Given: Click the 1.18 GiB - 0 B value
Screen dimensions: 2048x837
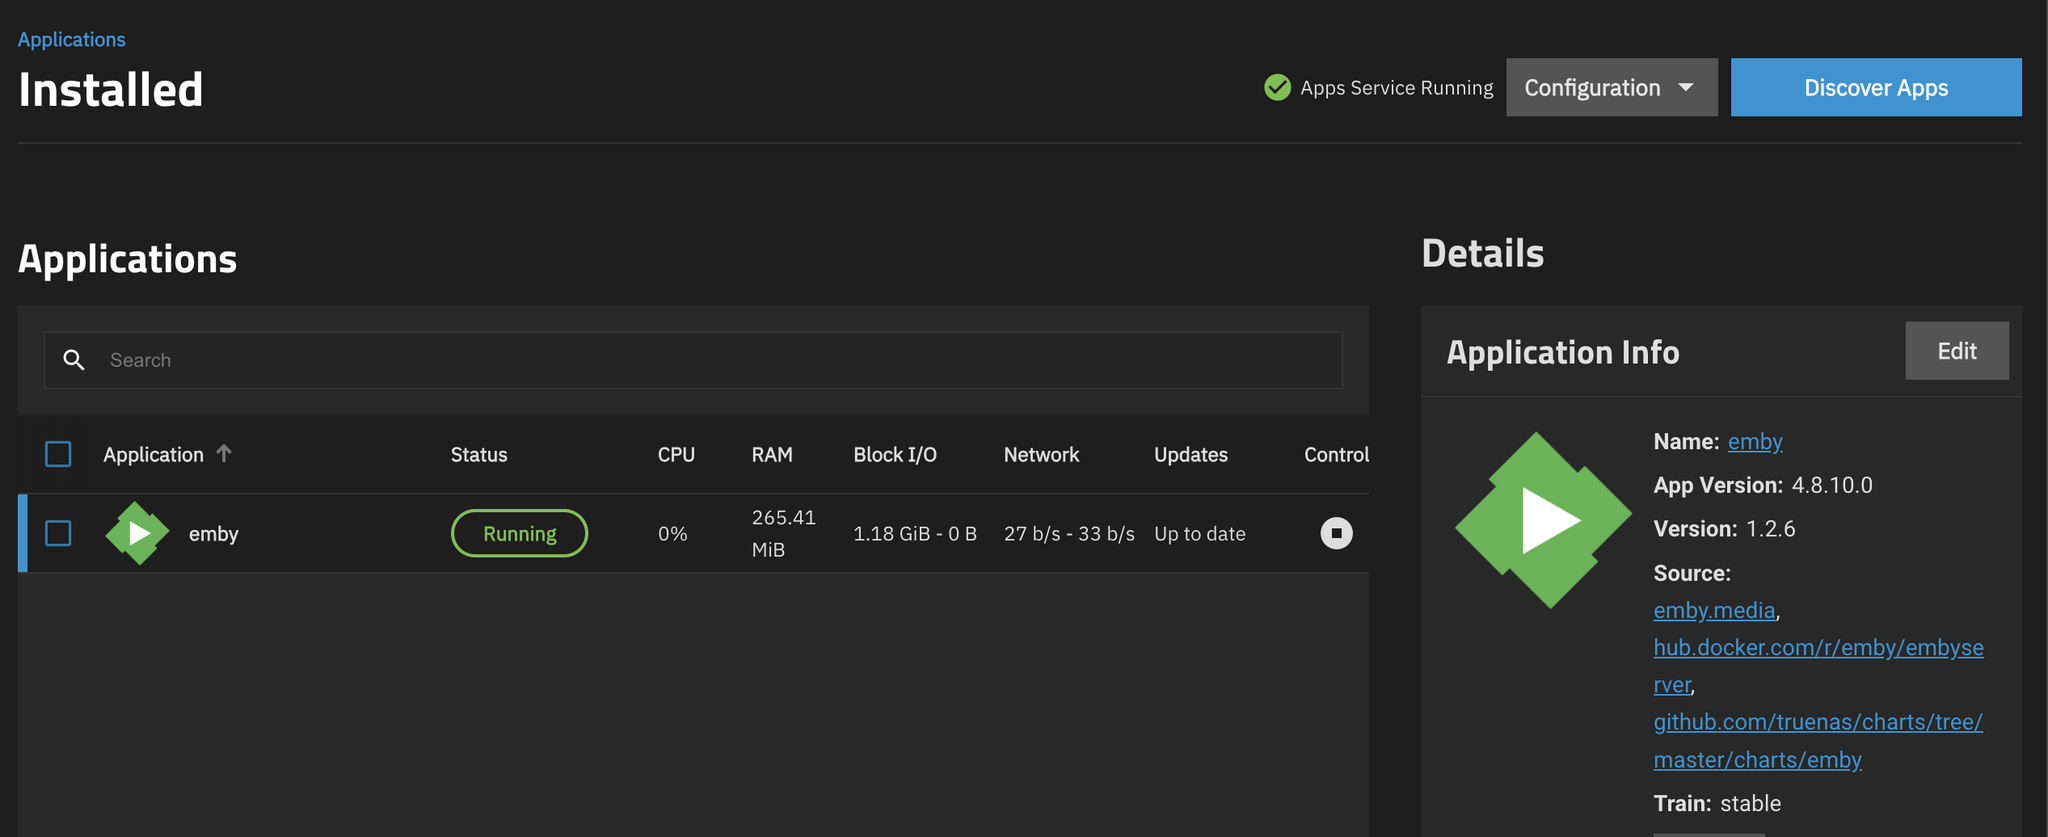Looking at the screenshot, I should click(915, 534).
